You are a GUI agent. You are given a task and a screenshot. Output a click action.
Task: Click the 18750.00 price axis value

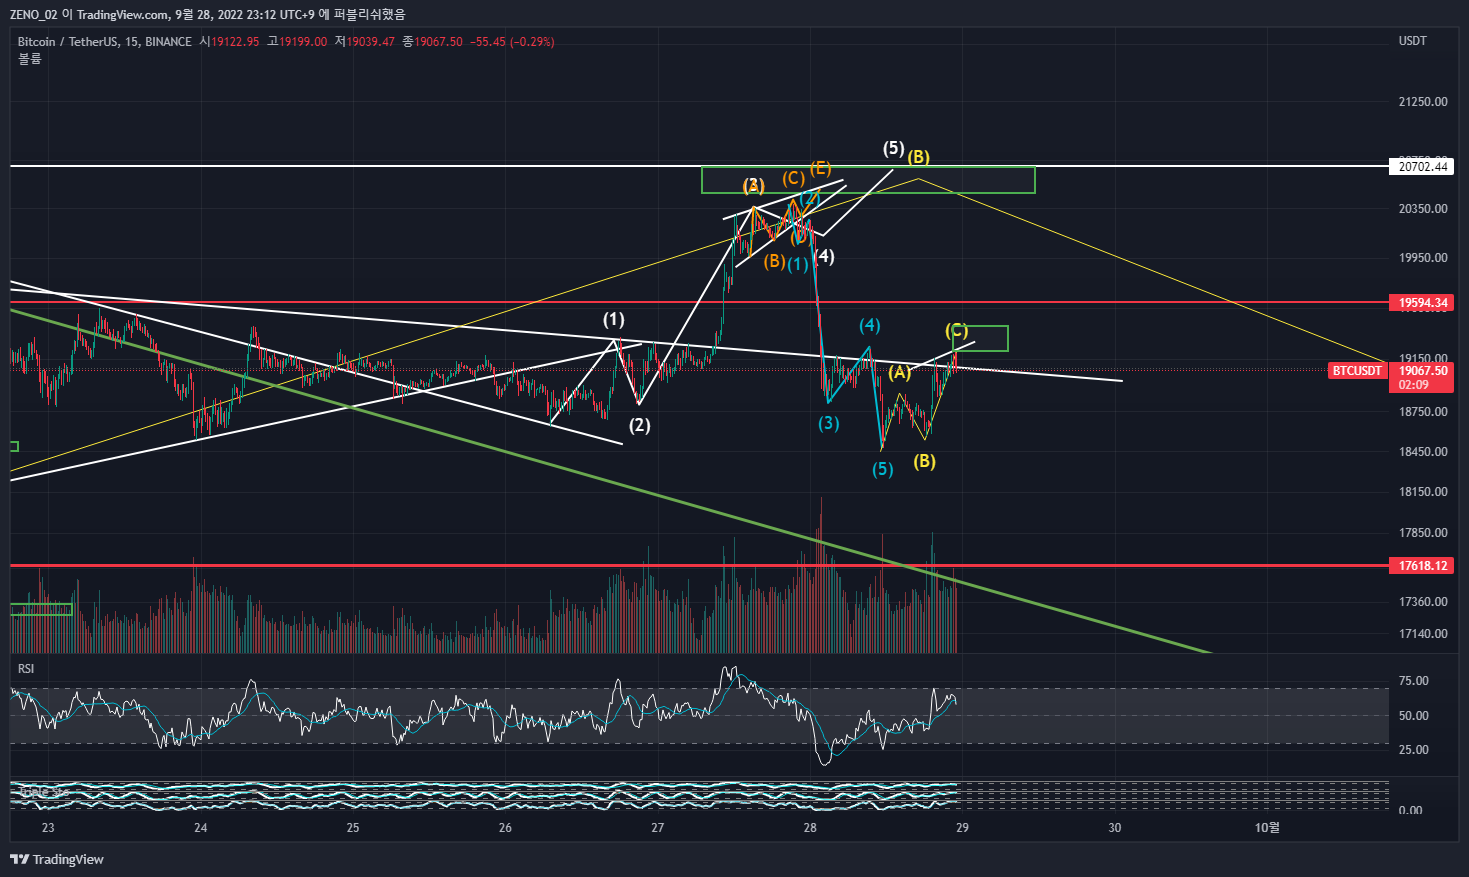[1423, 412]
